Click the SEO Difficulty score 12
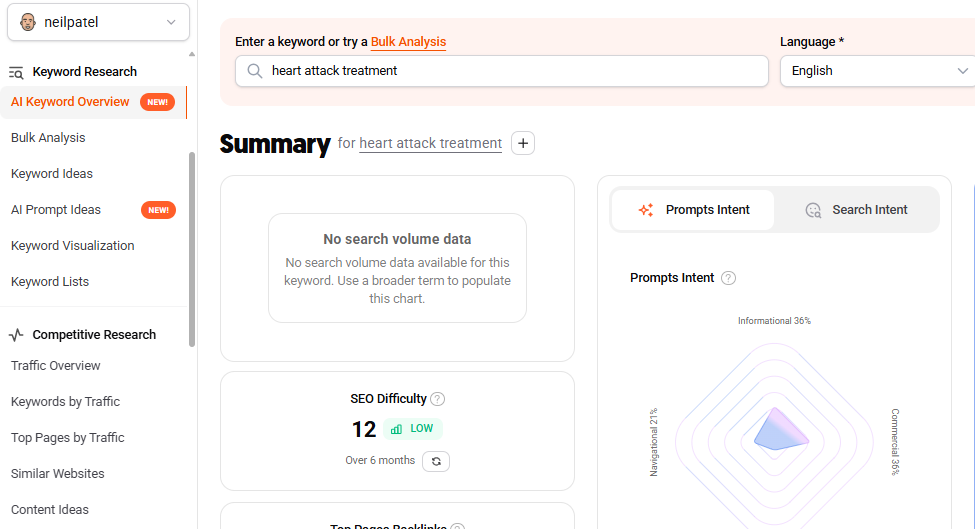 pos(364,430)
